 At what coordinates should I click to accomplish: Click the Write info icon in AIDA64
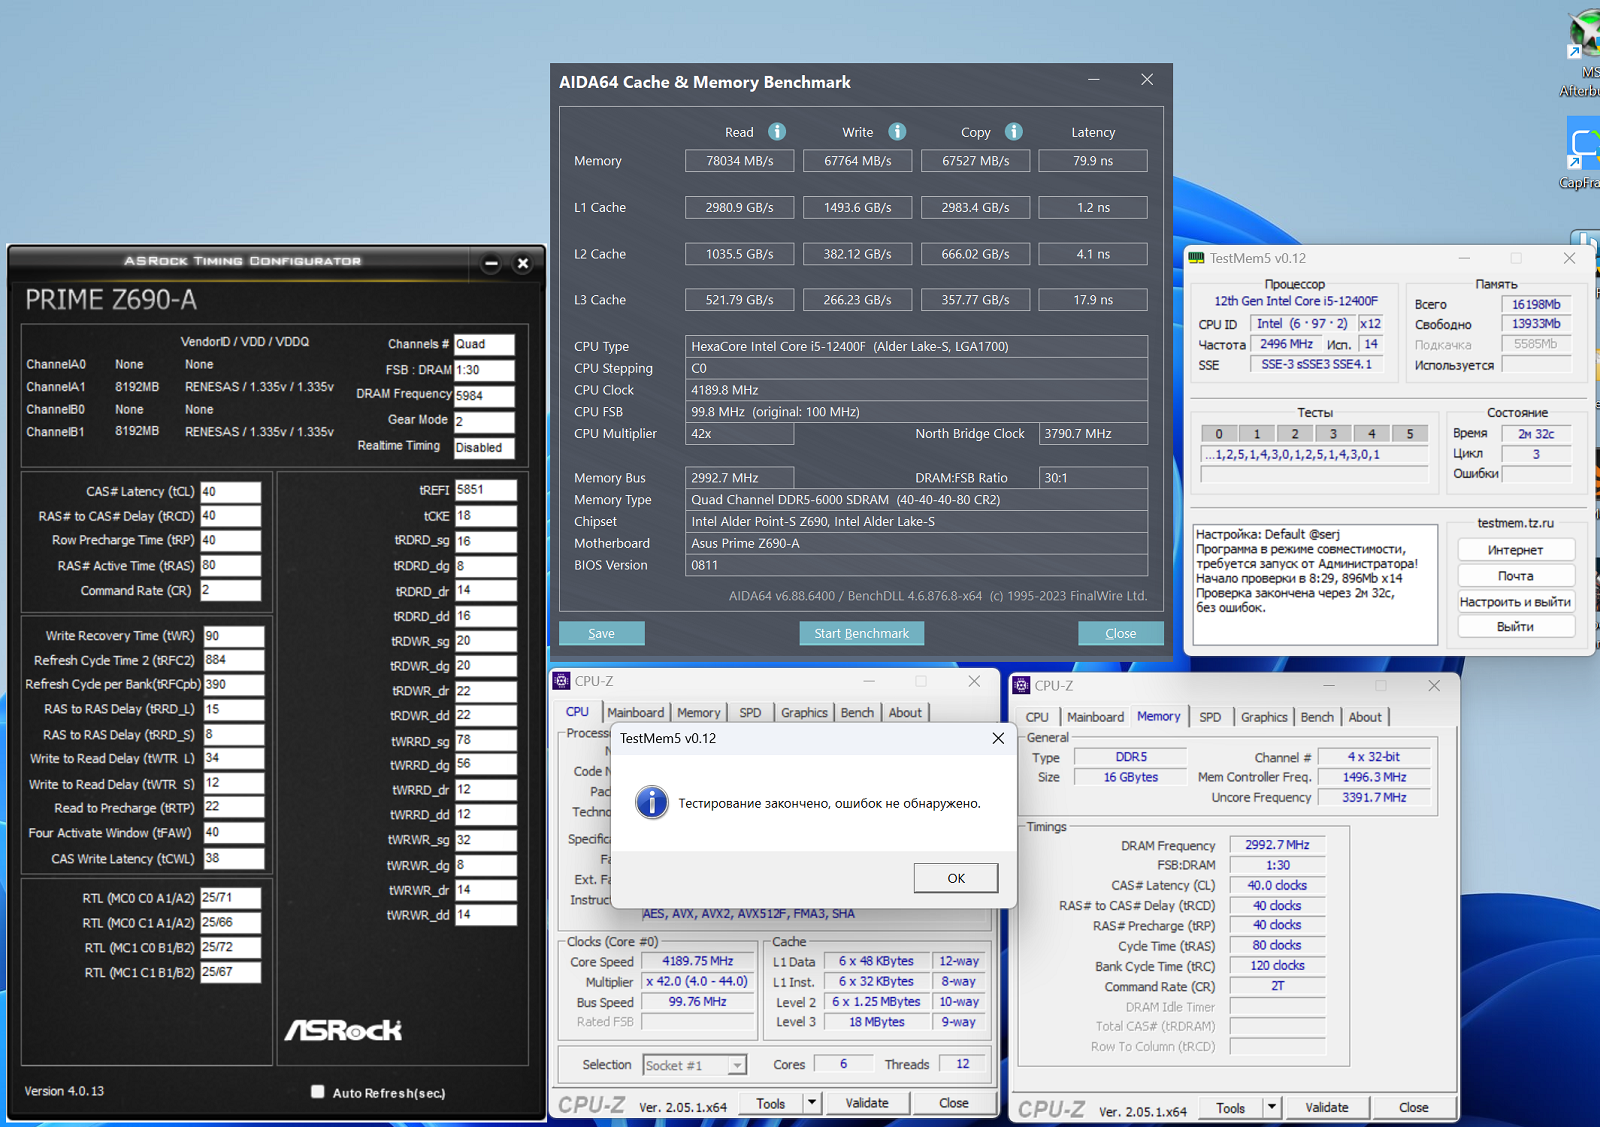point(897,132)
